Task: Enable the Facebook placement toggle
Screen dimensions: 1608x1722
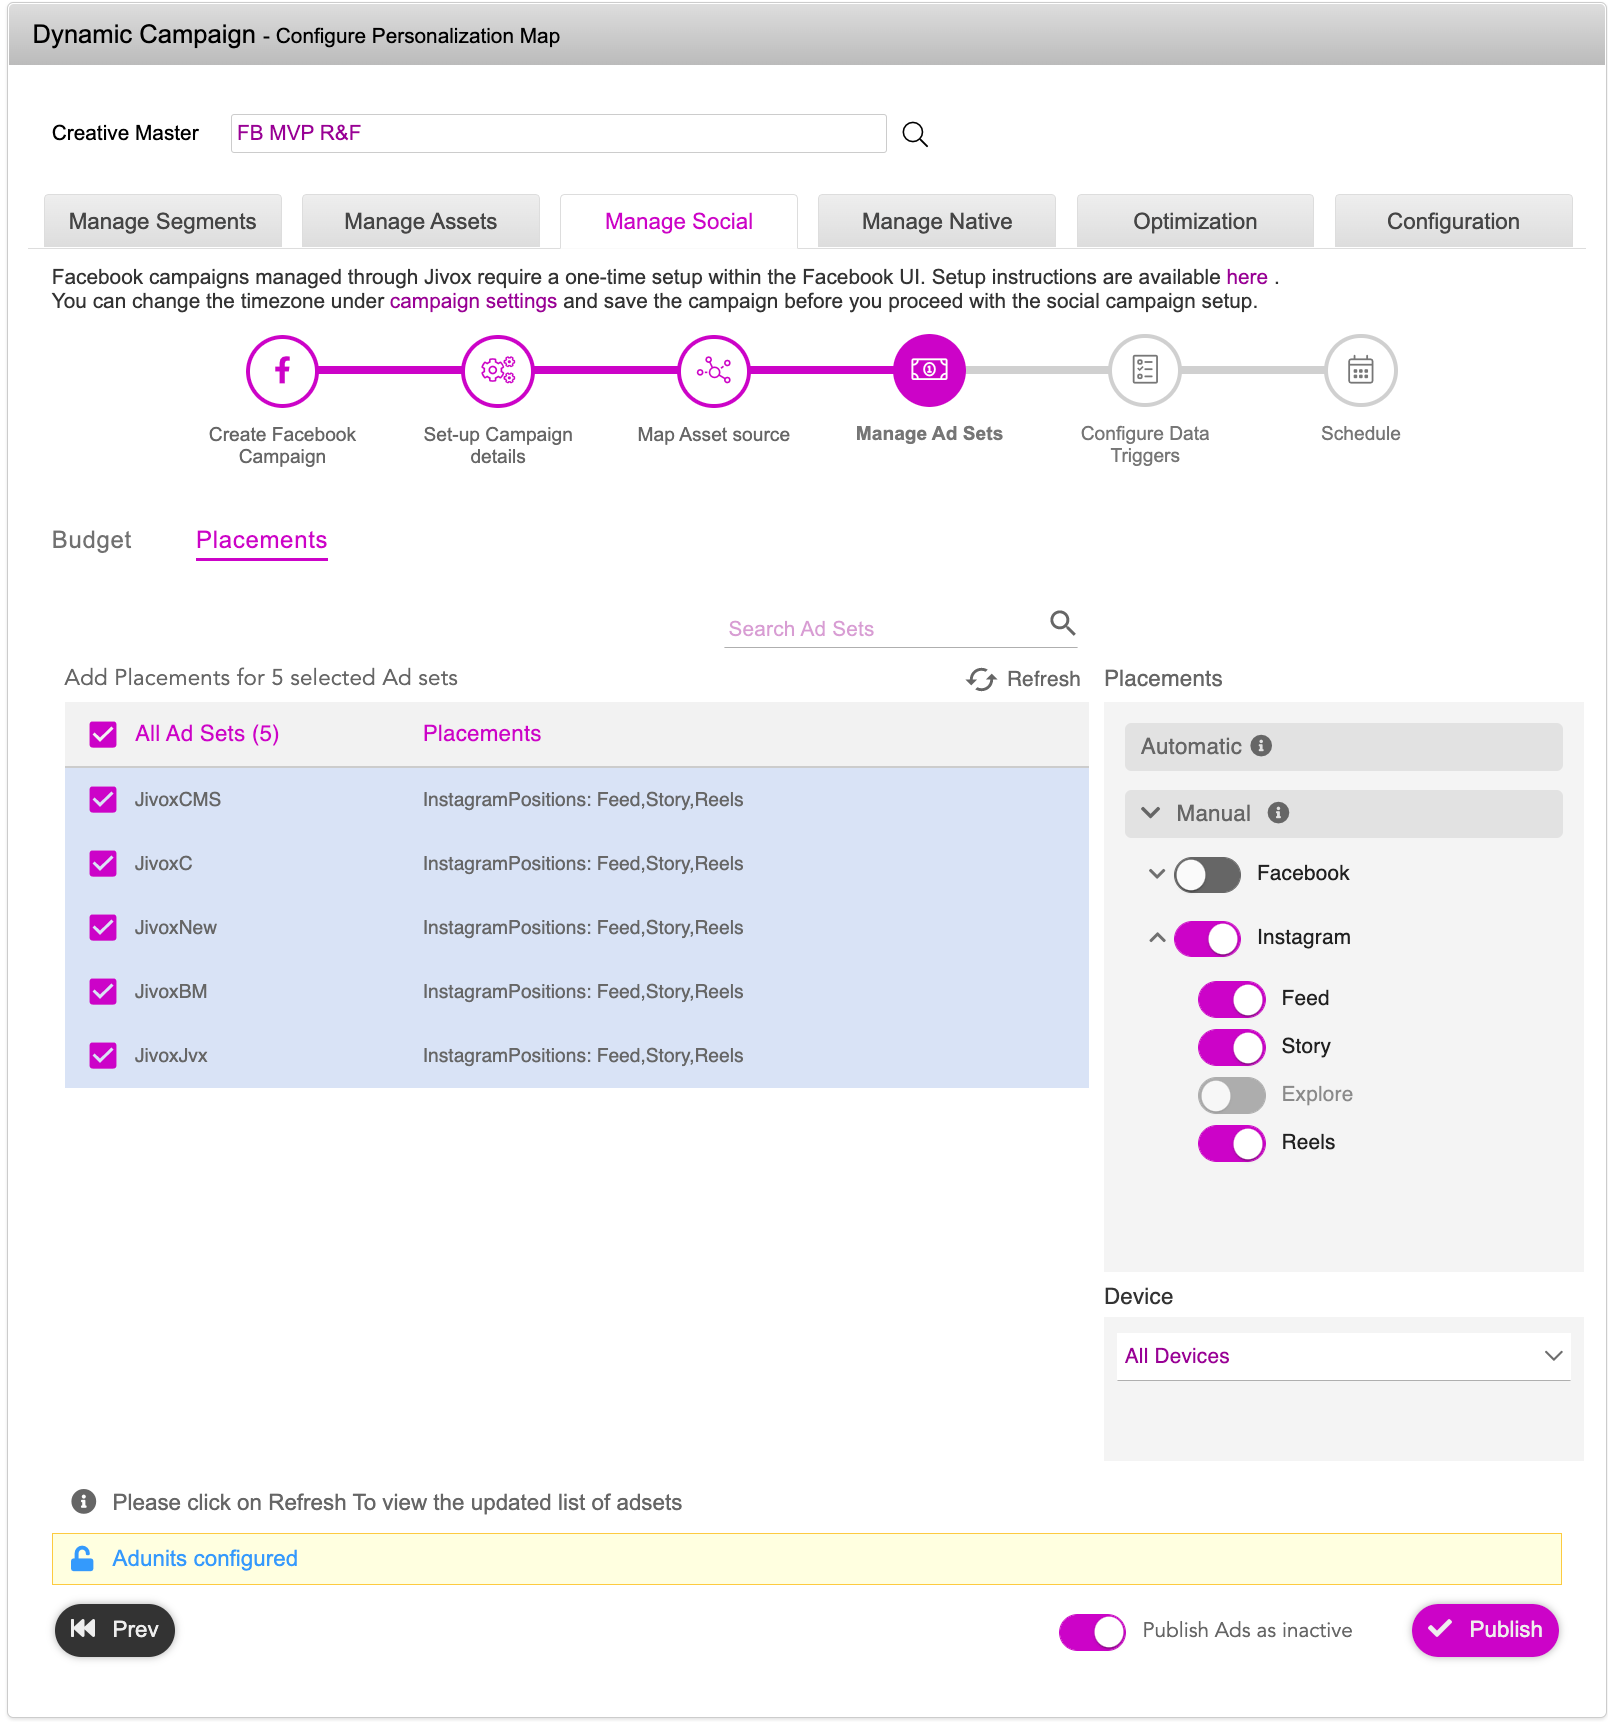Action: click(1207, 875)
